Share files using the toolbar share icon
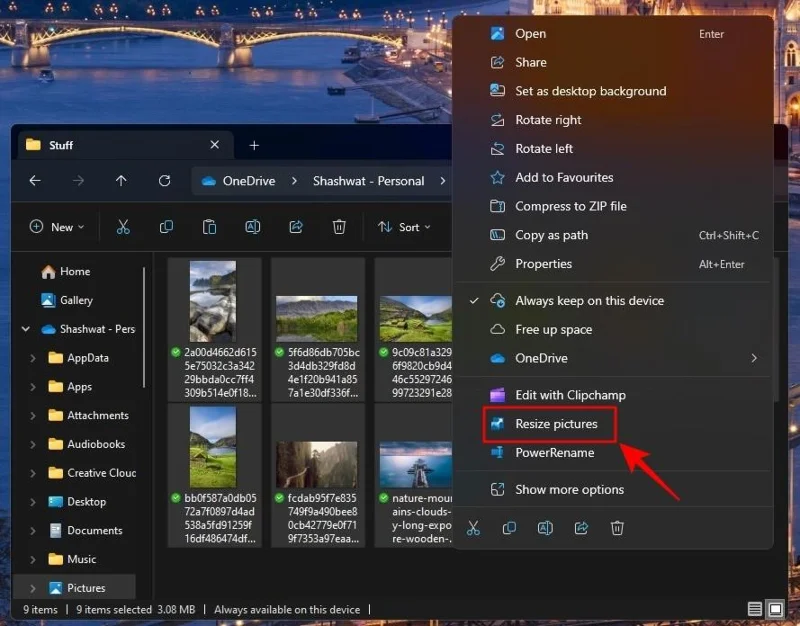 tap(295, 227)
